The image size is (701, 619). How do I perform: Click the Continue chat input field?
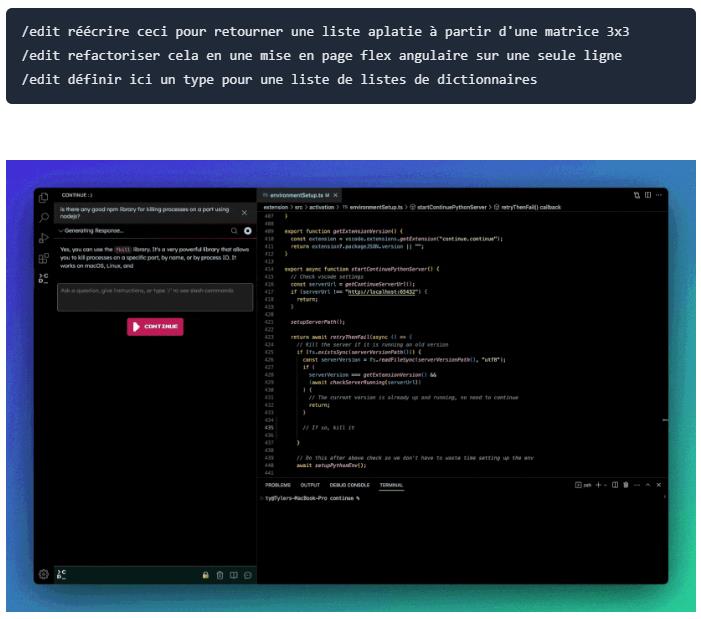coord(155,297)
